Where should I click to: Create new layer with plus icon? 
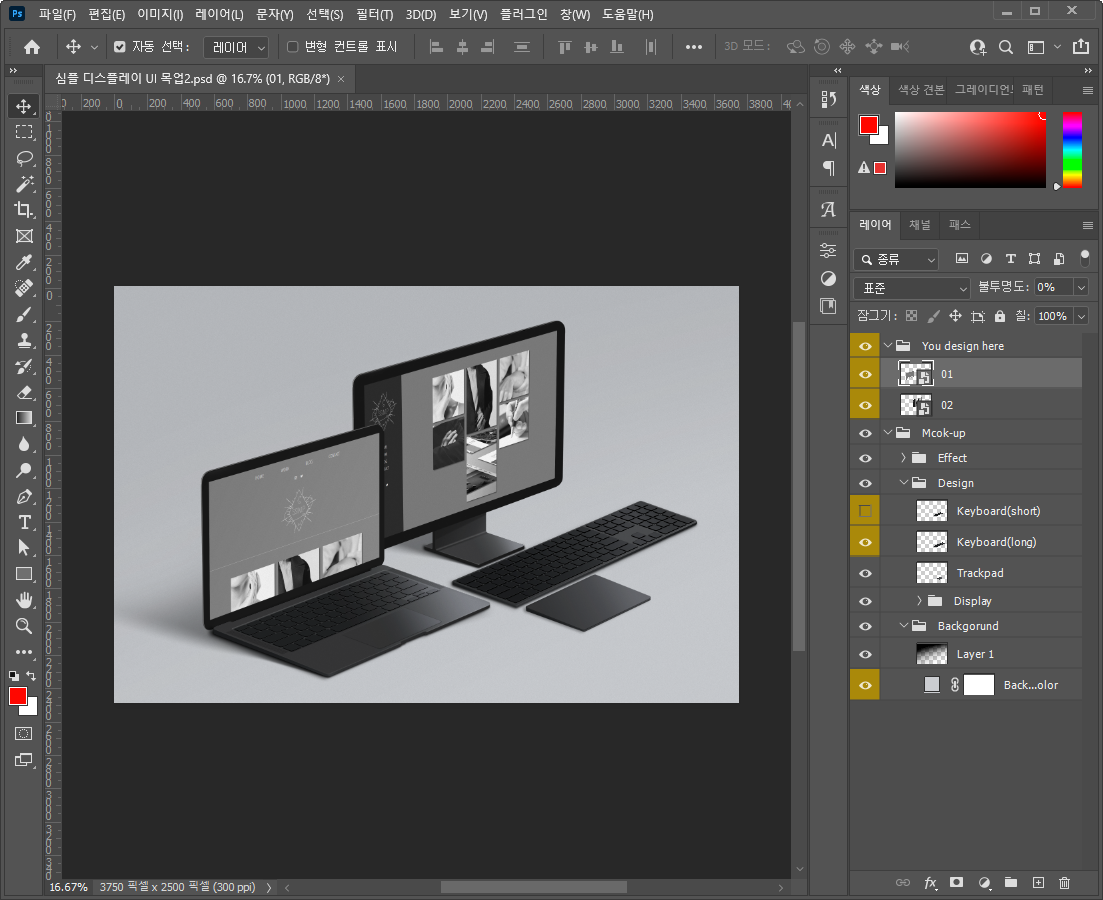click(1038, 882)
